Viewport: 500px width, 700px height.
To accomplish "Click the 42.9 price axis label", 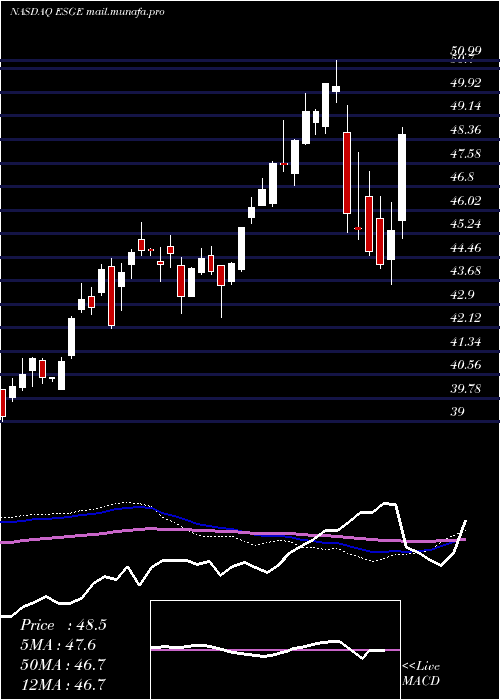I will point(462,295).
